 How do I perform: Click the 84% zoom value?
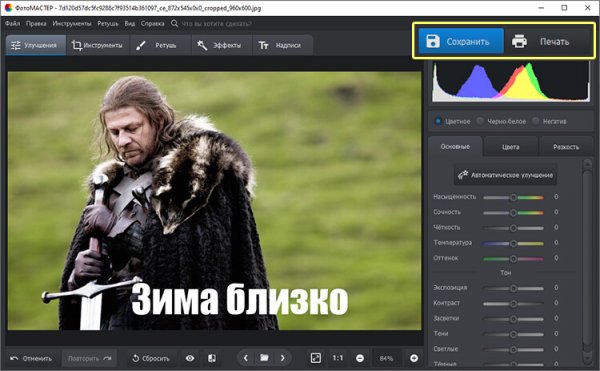[386, 358]
